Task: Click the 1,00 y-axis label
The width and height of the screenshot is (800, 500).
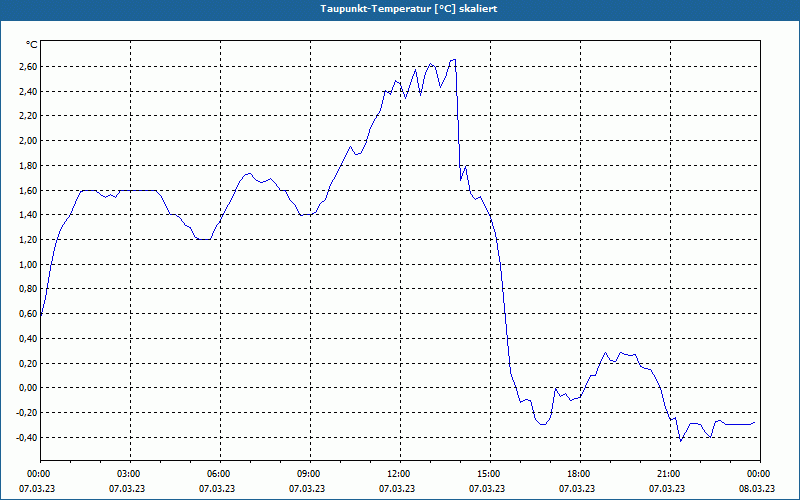Action: 28,265
